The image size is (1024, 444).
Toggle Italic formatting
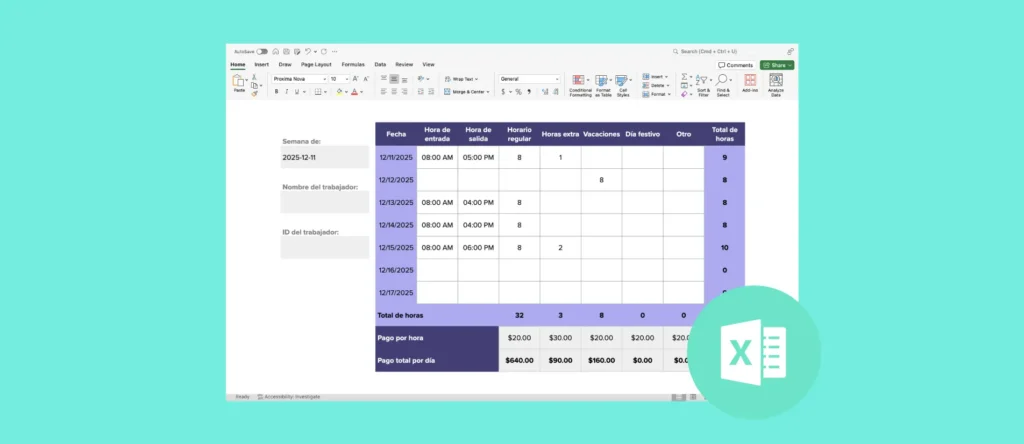287,91
